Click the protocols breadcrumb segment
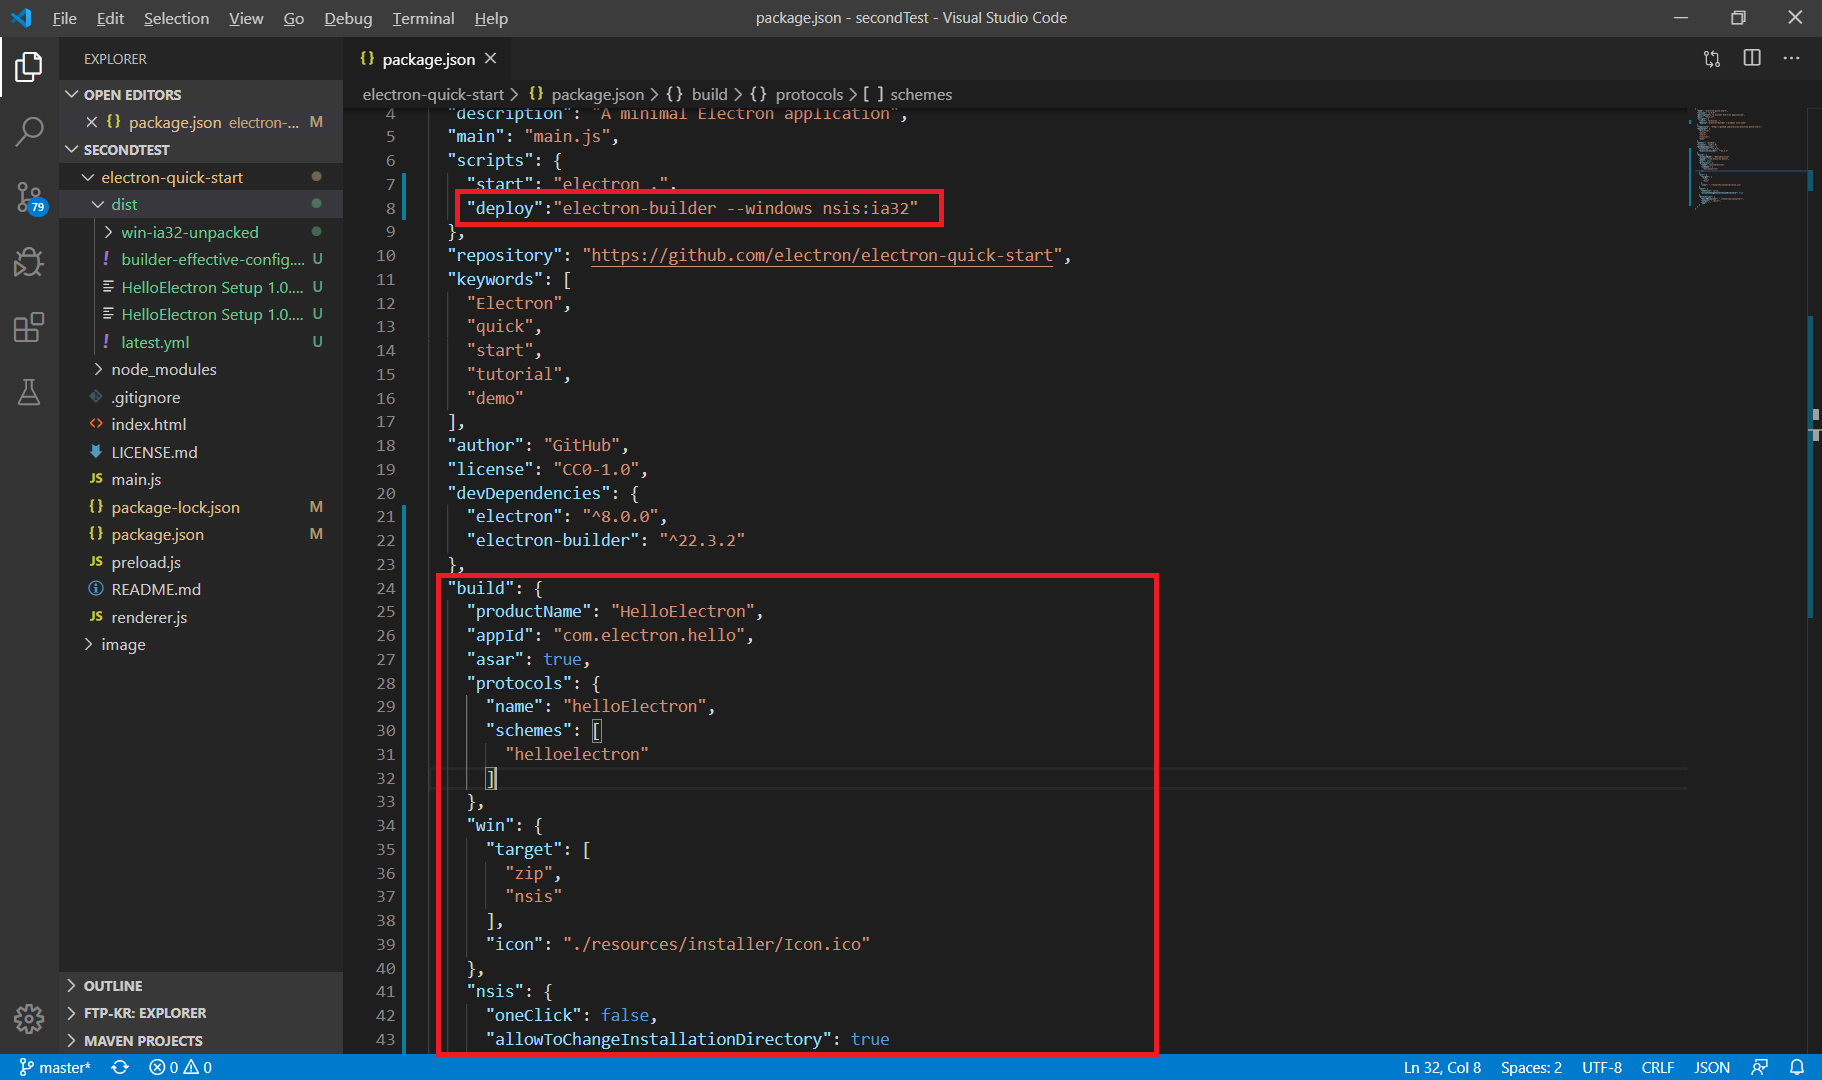This screenshot has height=1080, width=1822. (x=809, y=94)
